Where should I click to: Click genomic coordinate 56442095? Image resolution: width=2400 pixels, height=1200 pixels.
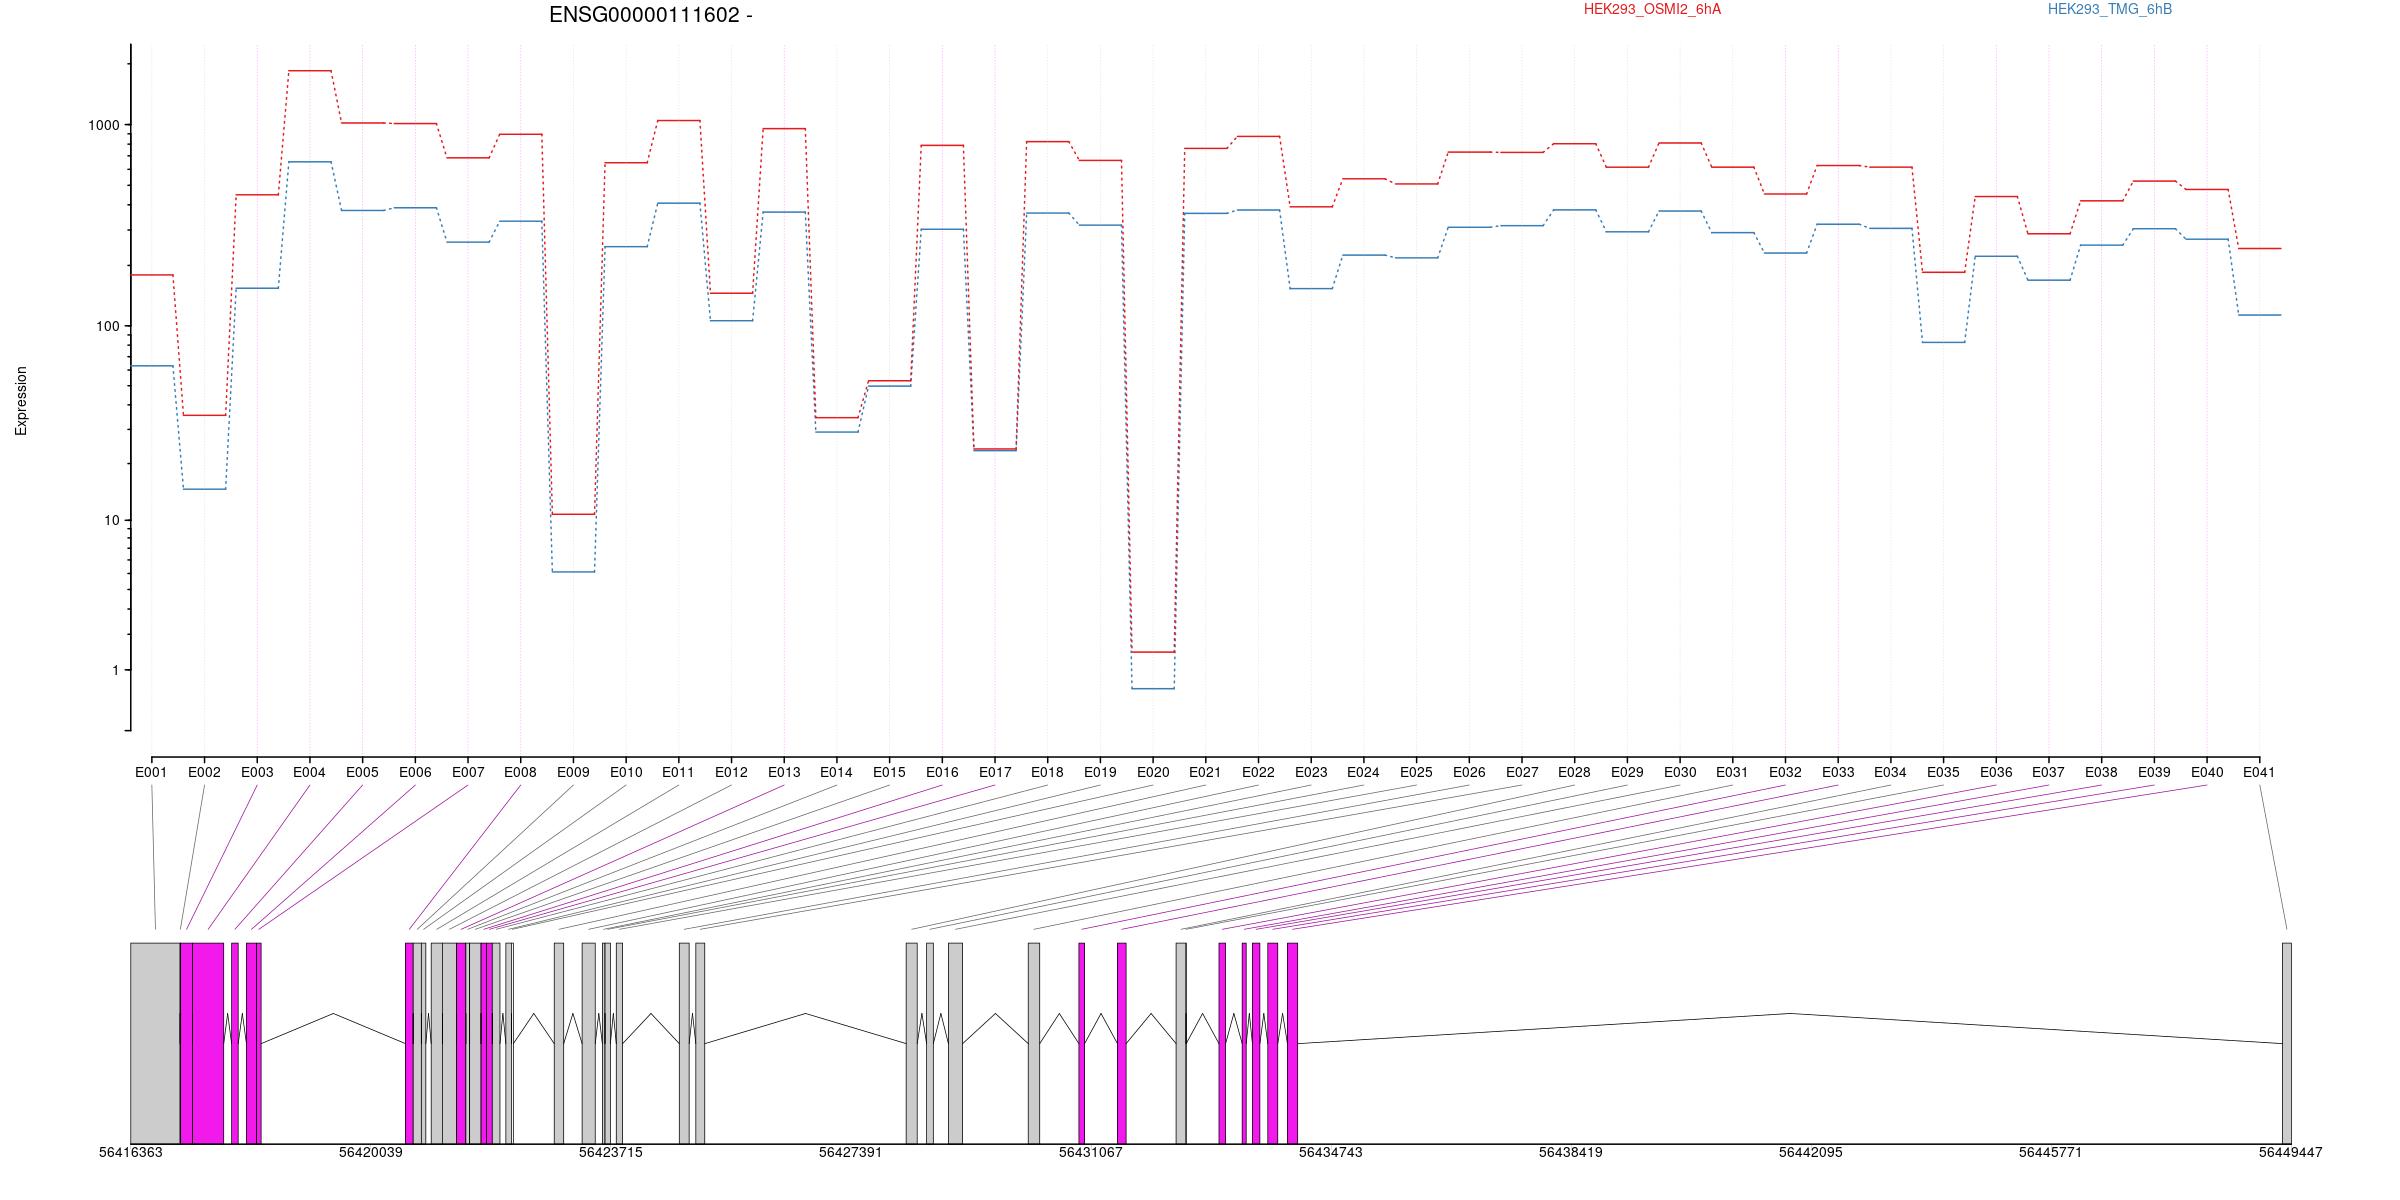tap(1811, 1152)
